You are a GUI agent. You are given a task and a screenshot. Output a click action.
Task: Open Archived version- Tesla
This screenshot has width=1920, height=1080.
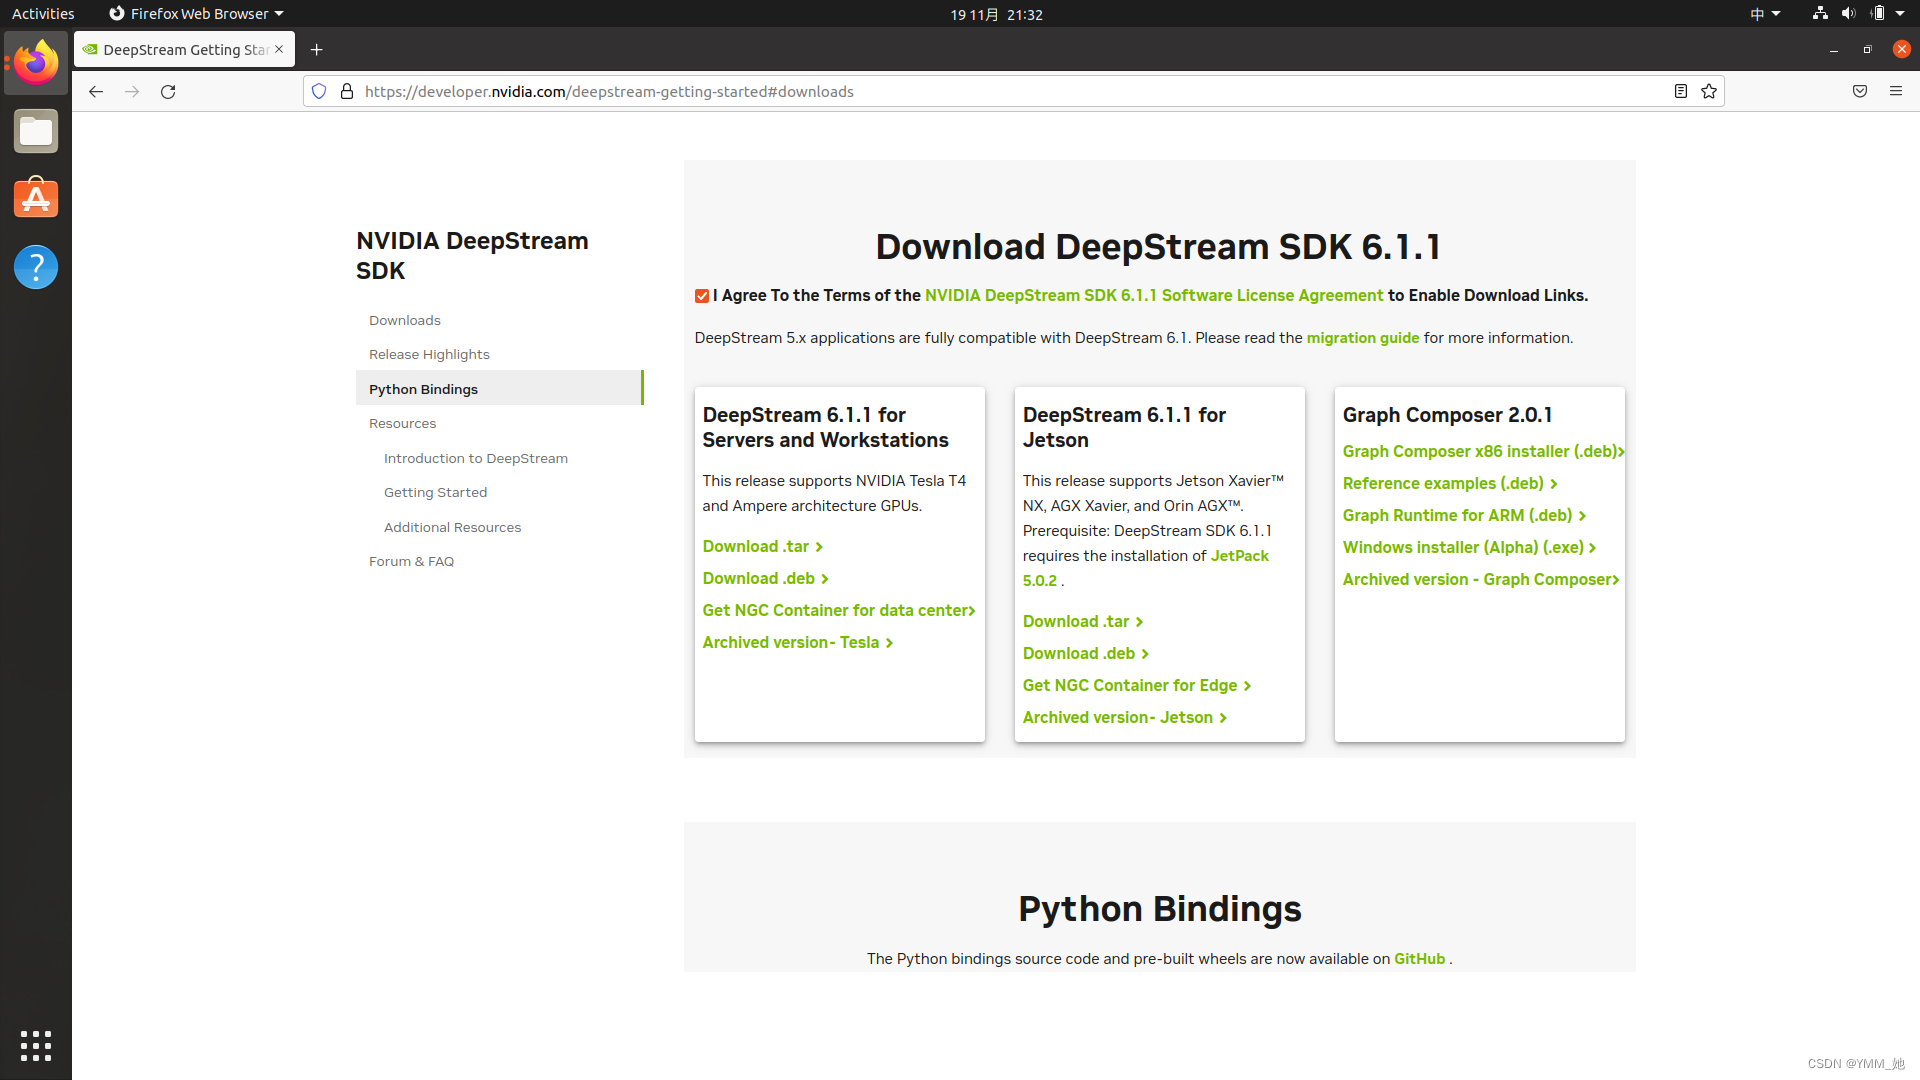point(797,642)
